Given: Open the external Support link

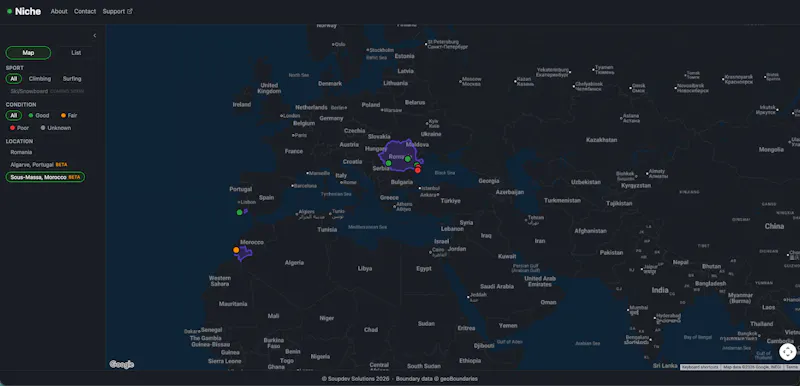Looking at the screenshot, I should point(117,11).
